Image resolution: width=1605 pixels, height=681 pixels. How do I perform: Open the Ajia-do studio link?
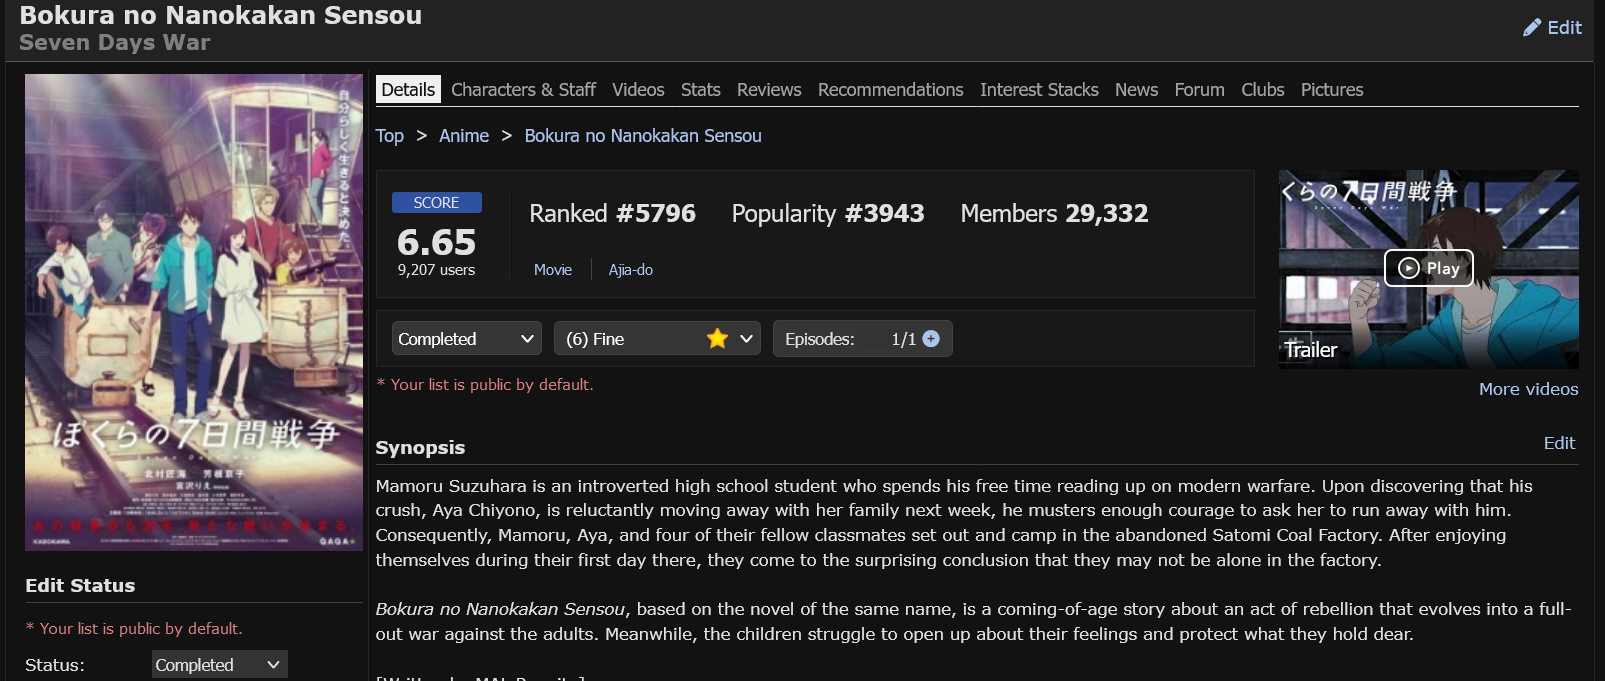[631, 270]
